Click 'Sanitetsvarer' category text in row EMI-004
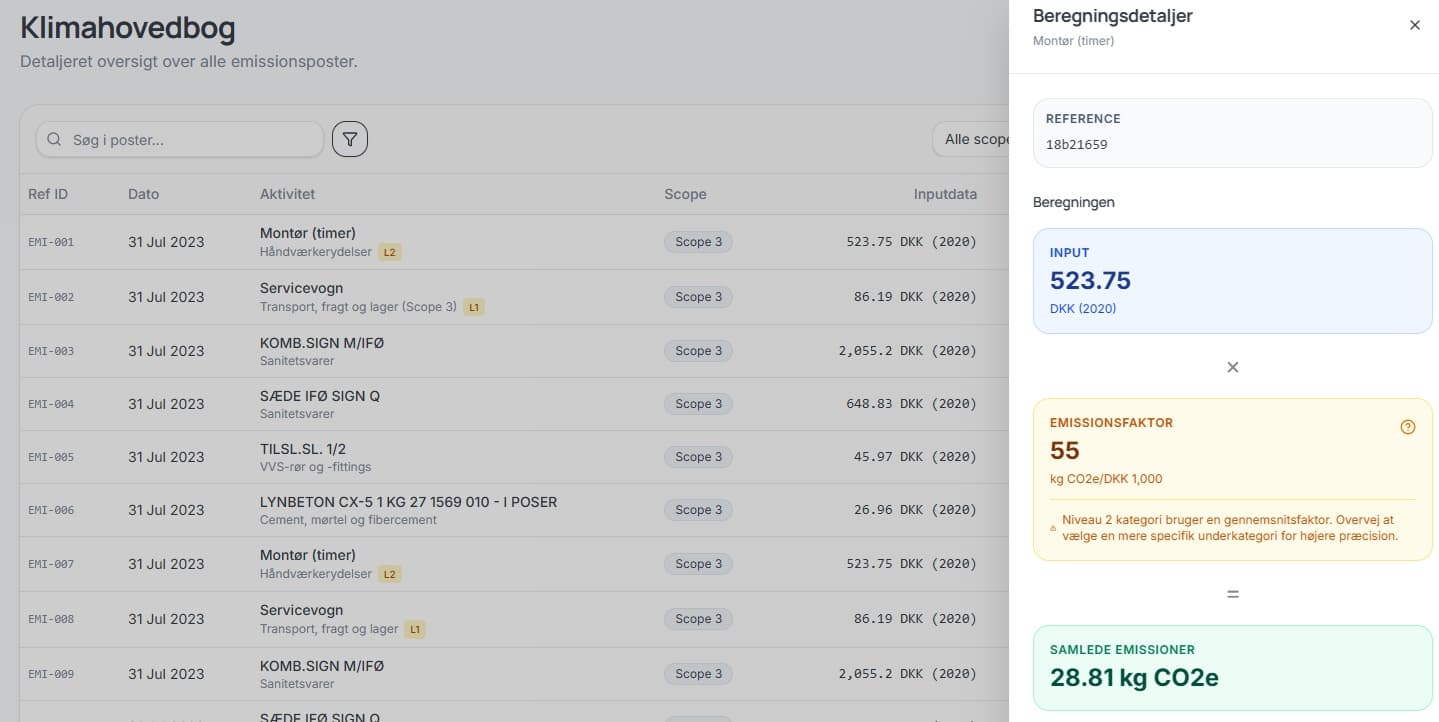The width and height of the screenshot is (1439, 722). 297,414
